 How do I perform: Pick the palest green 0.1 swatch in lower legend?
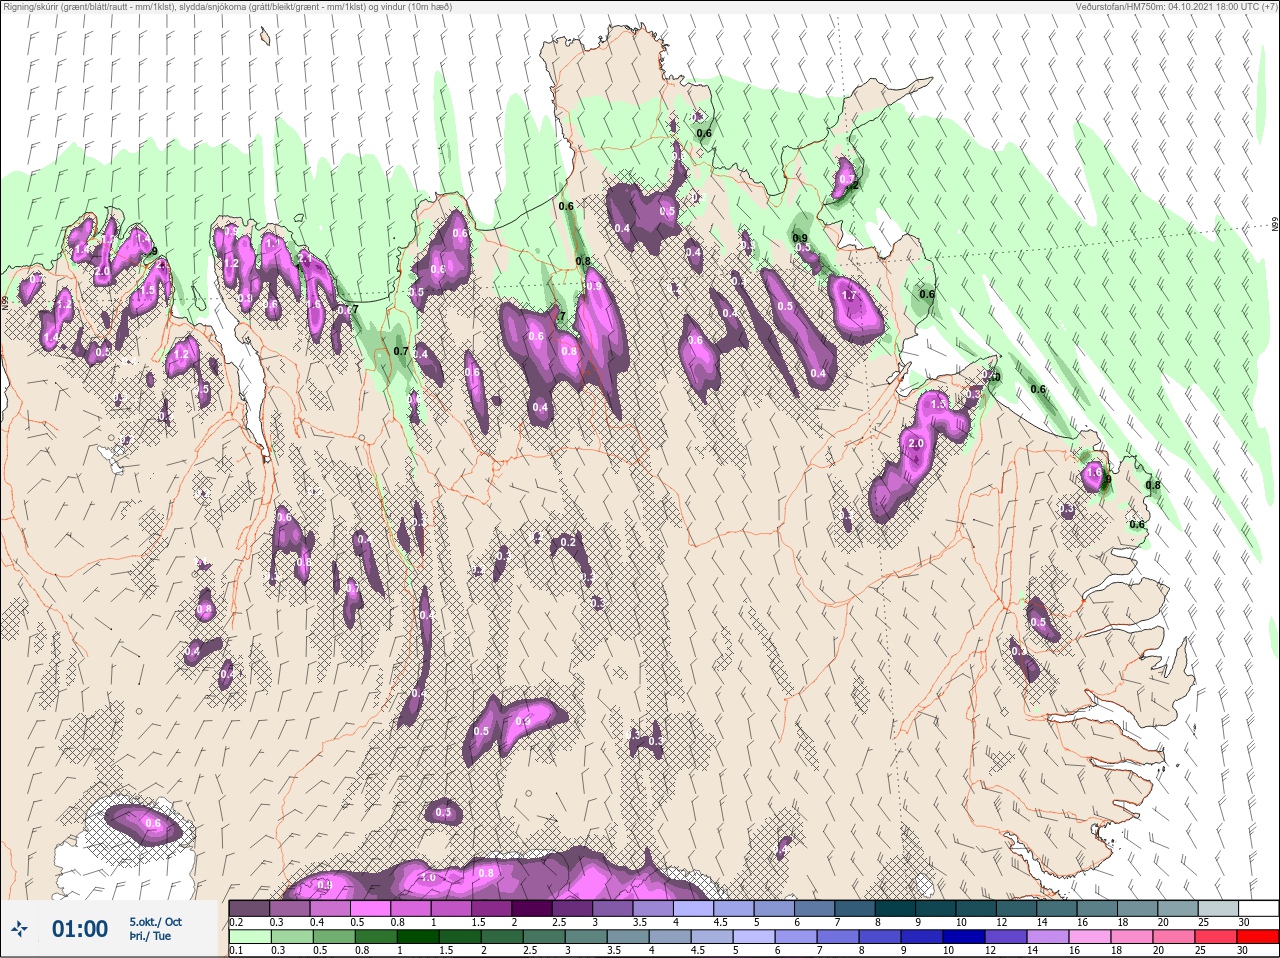click(x=250, y=937)
